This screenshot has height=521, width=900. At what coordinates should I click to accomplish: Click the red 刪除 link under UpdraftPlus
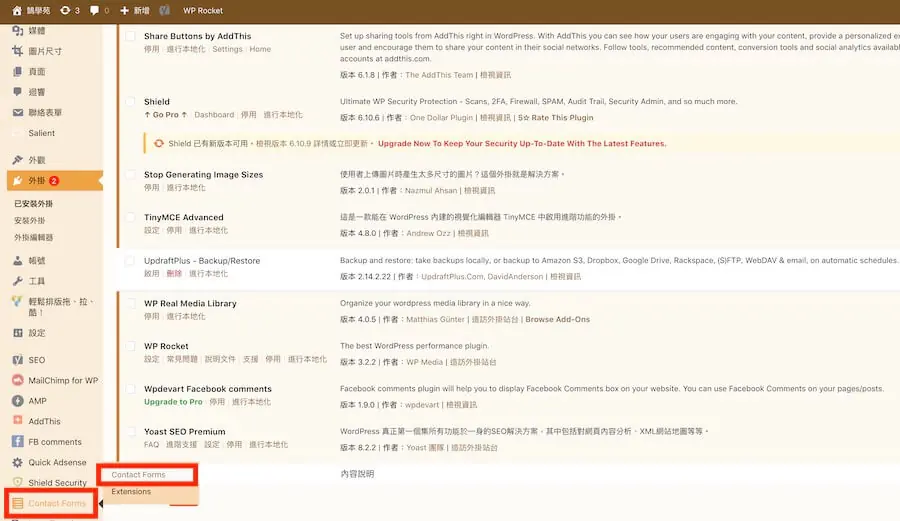click(174, 274)
